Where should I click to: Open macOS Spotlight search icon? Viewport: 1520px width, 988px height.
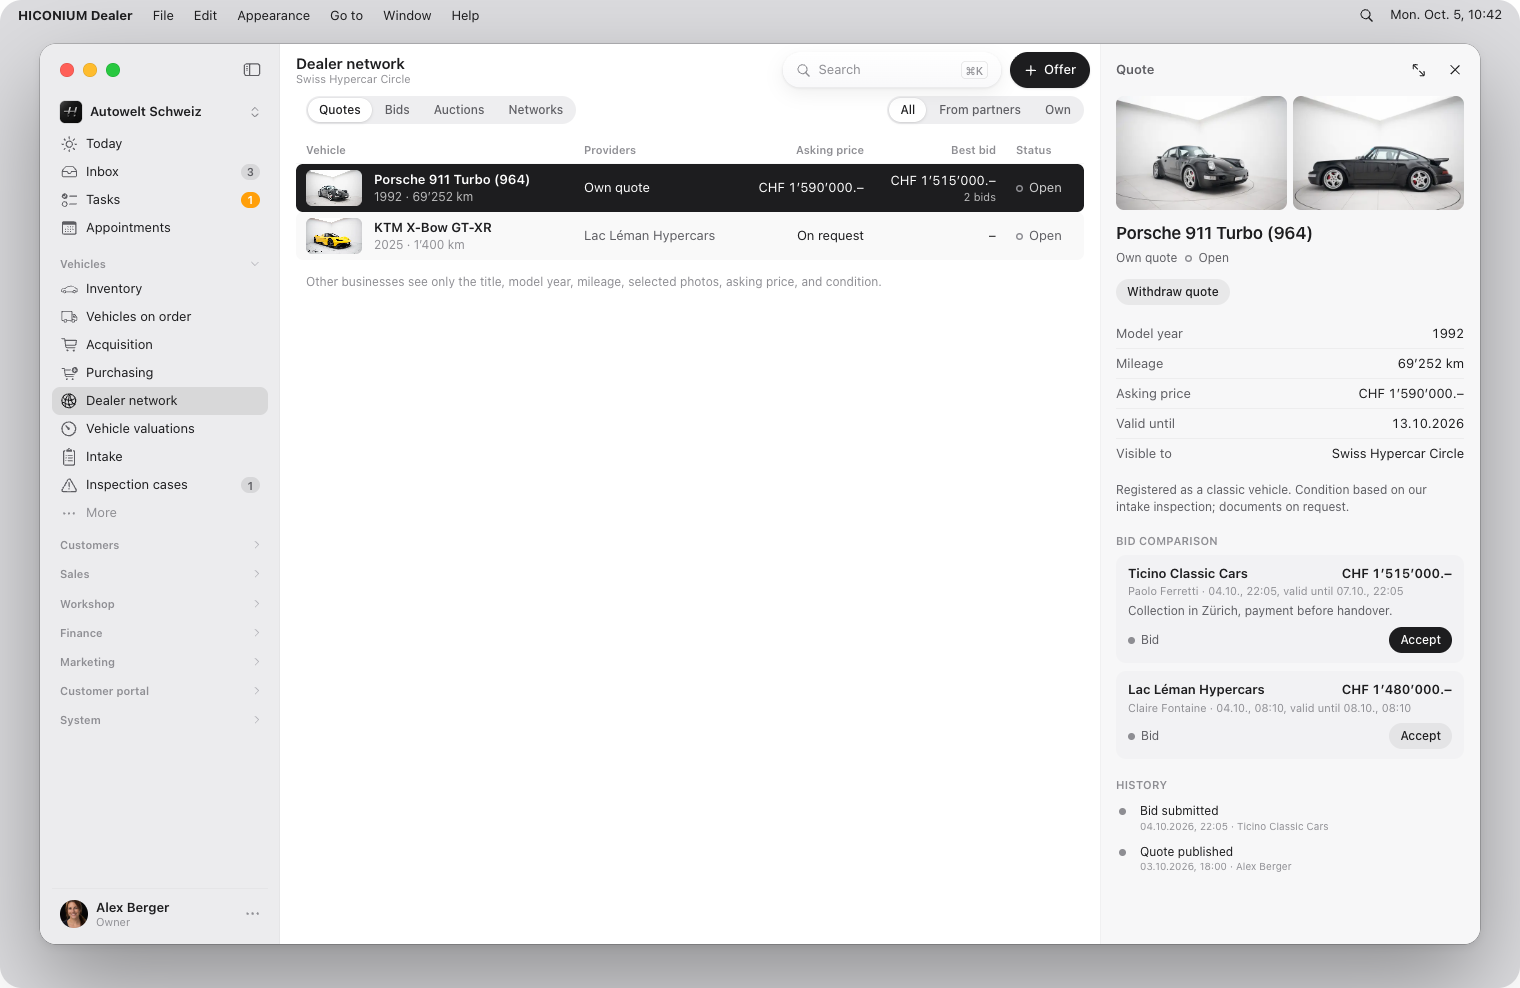point(1366,15)
